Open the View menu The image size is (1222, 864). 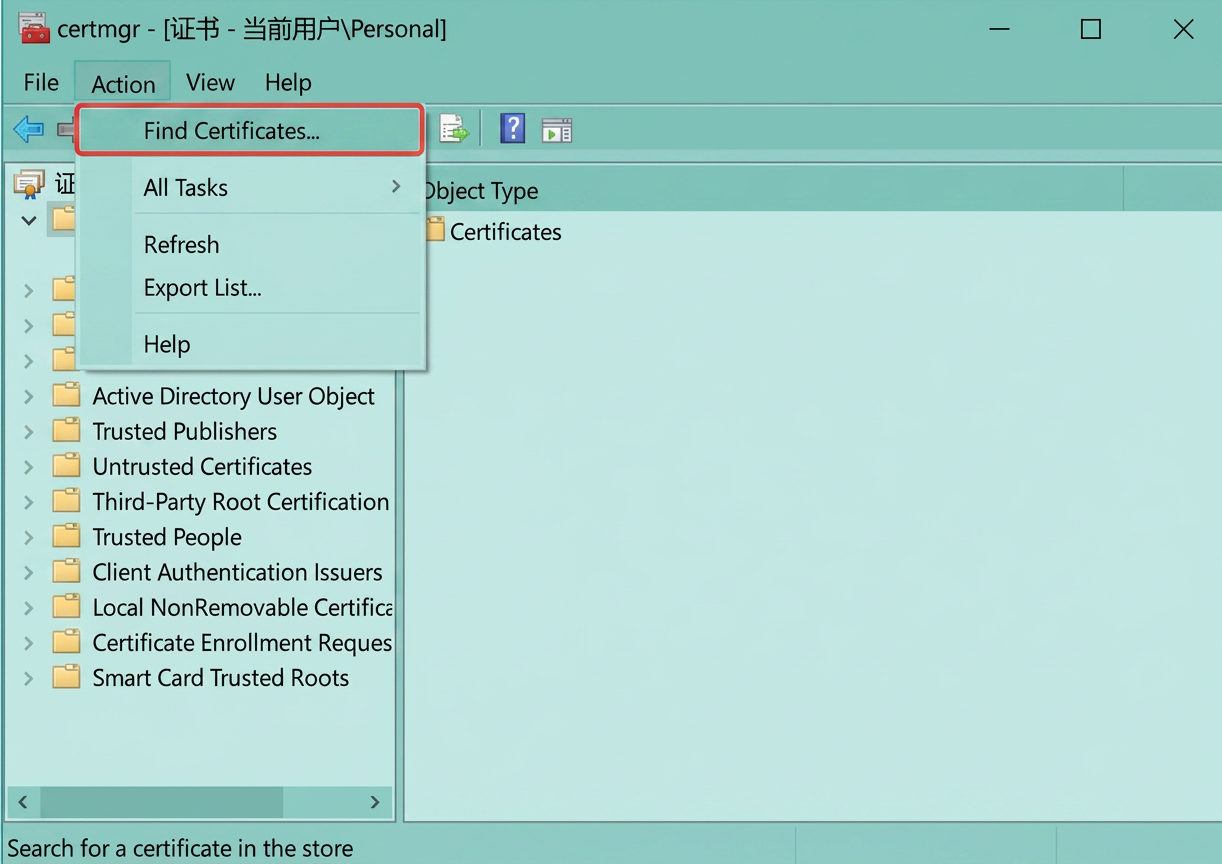pyautogui.click(x=210, y=82)
